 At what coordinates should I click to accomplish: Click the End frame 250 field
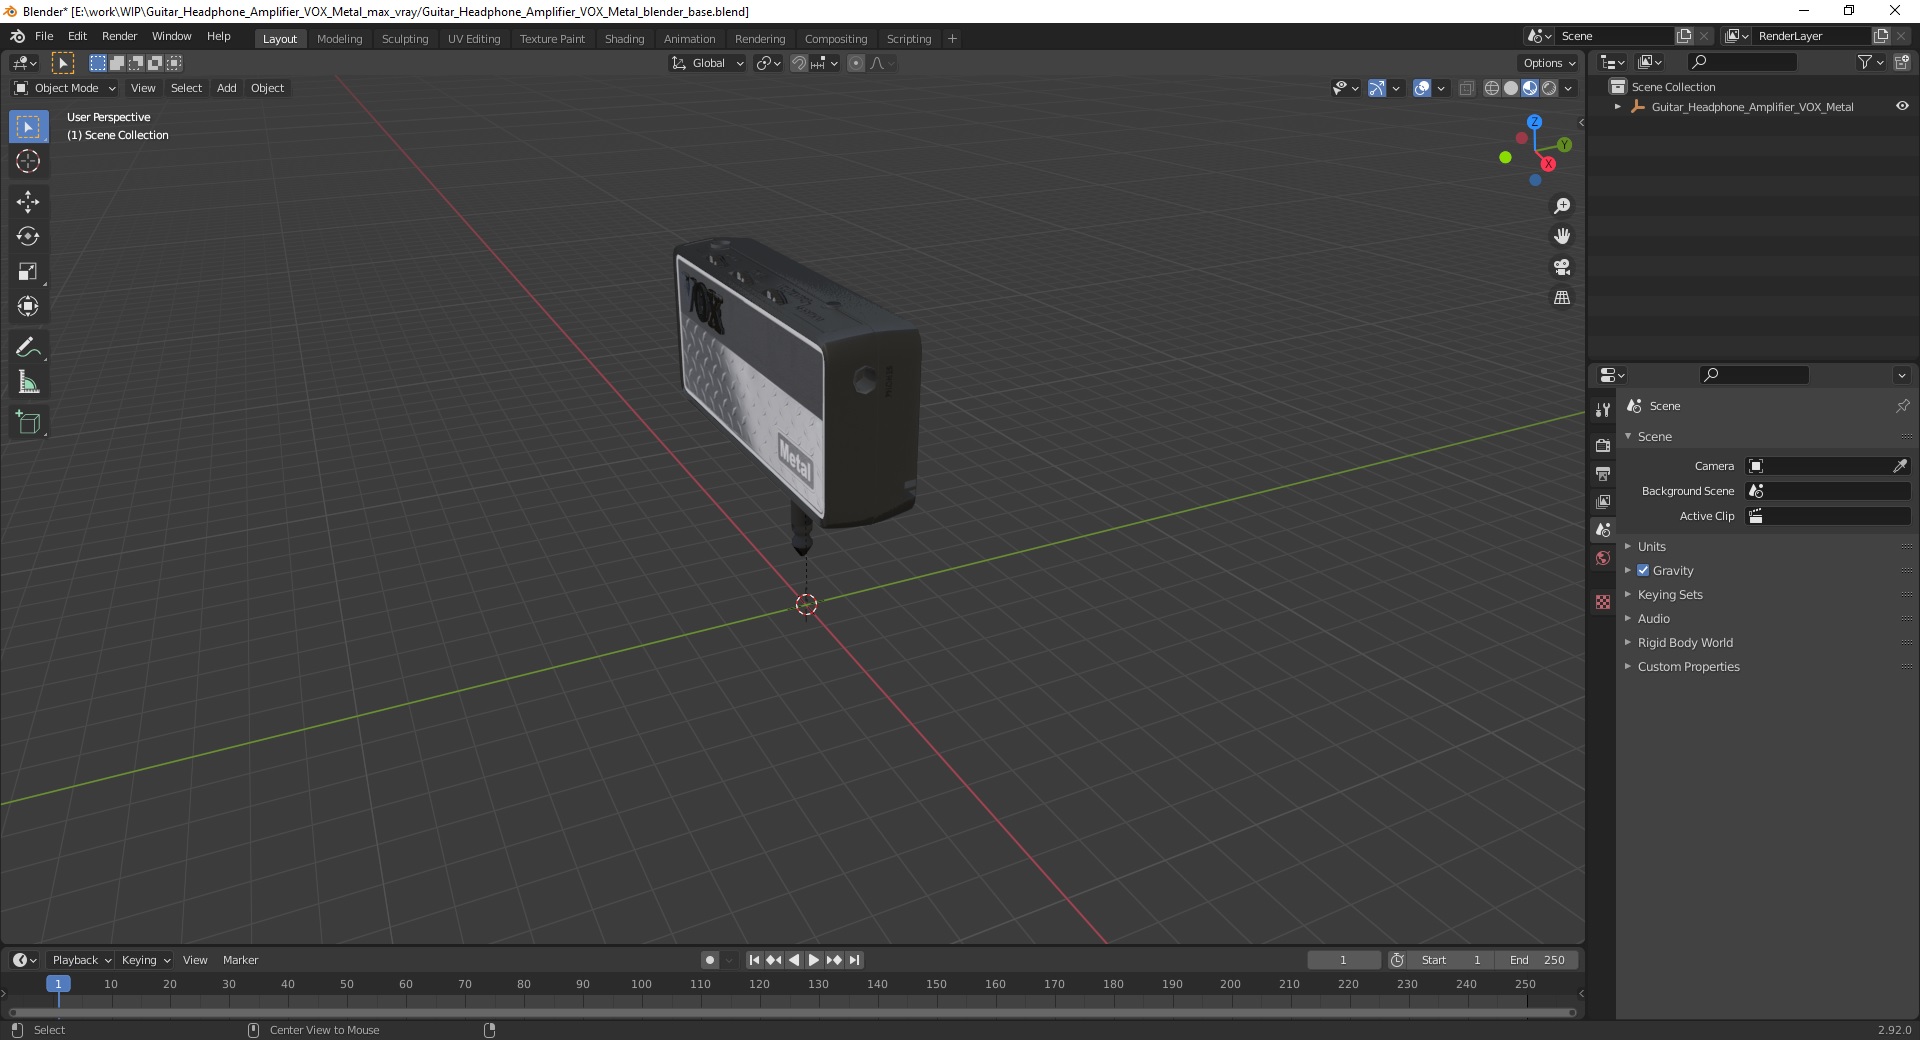[1537, 960]
